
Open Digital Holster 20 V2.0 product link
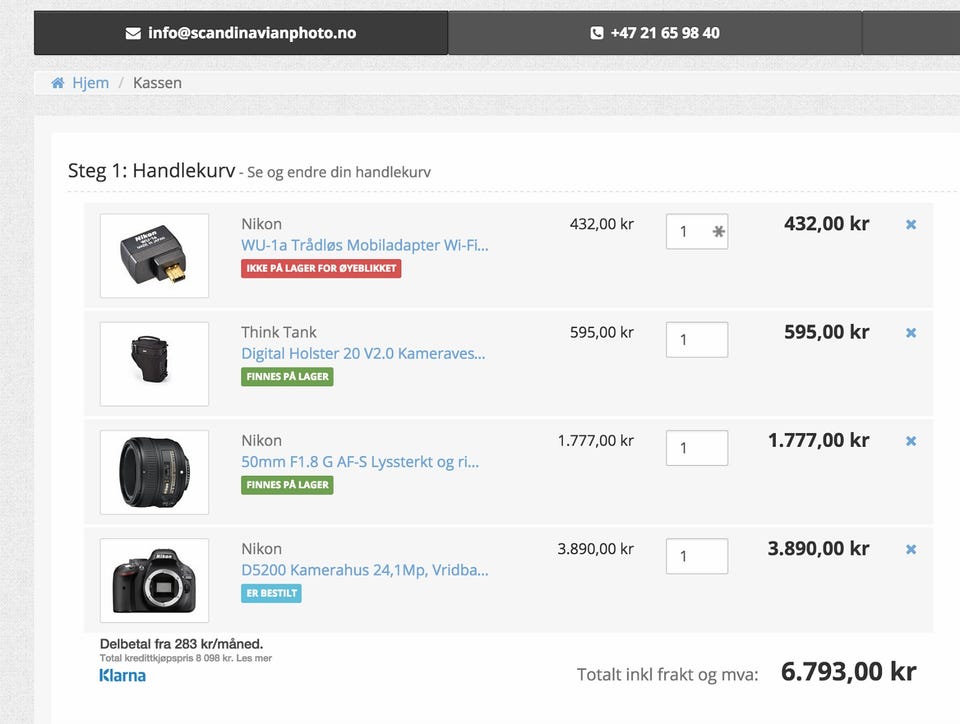[363, 353]
